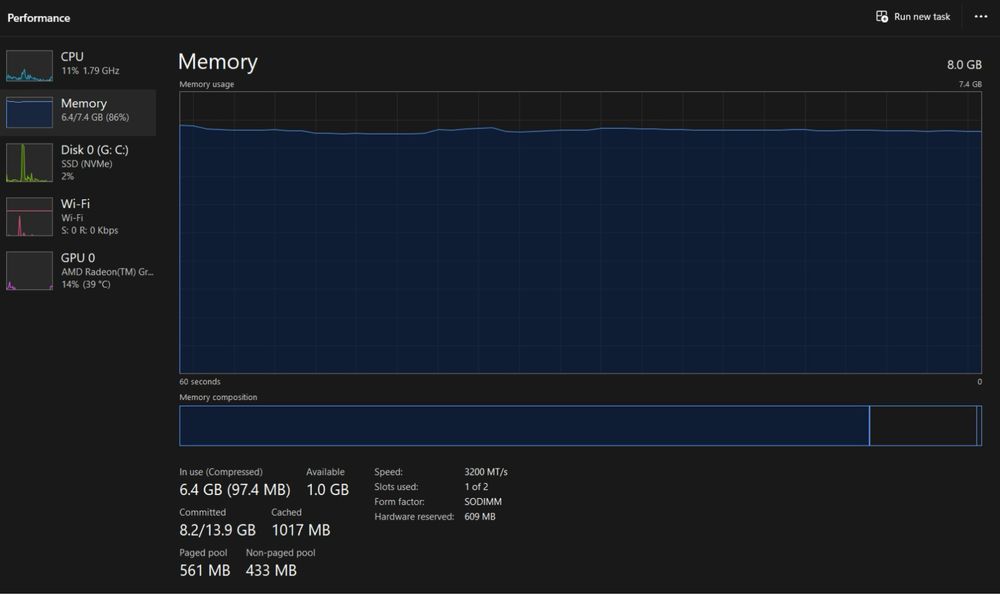Open the Wi-Fi performance section

79,216
